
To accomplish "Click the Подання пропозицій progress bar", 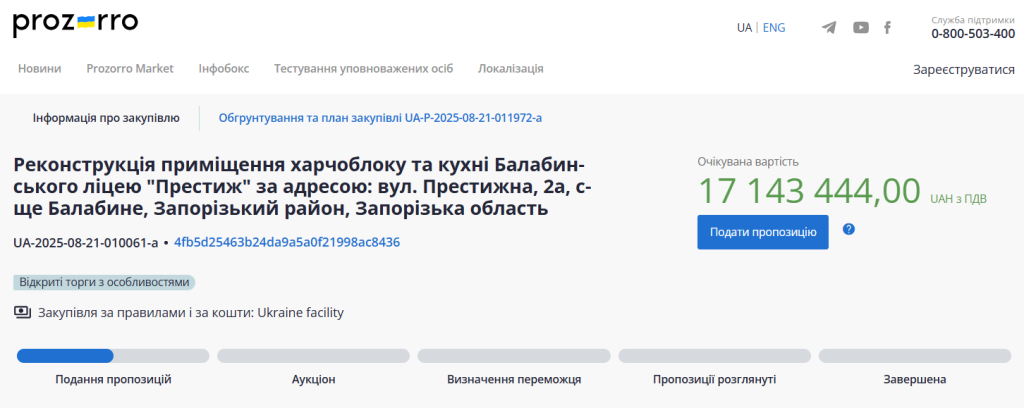I will tap(113, 356).
